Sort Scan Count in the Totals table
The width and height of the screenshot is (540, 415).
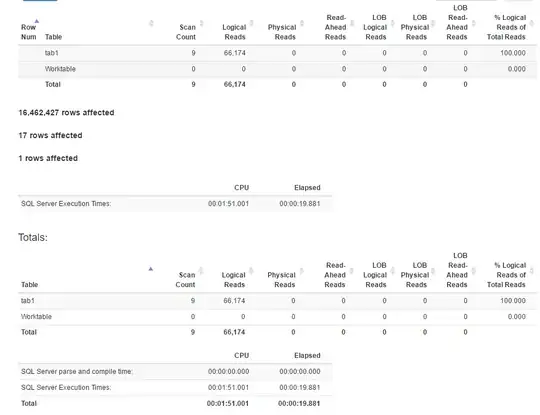coord(201,271)
